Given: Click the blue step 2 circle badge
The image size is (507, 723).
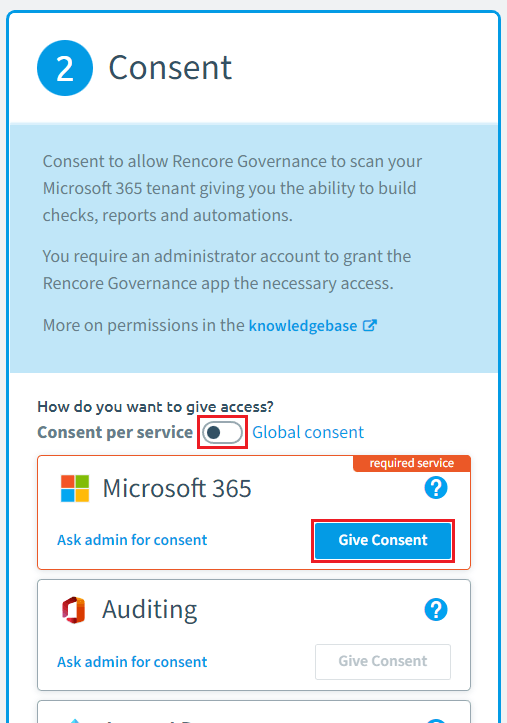Looking at the screenshot, I should pos(65,68).
